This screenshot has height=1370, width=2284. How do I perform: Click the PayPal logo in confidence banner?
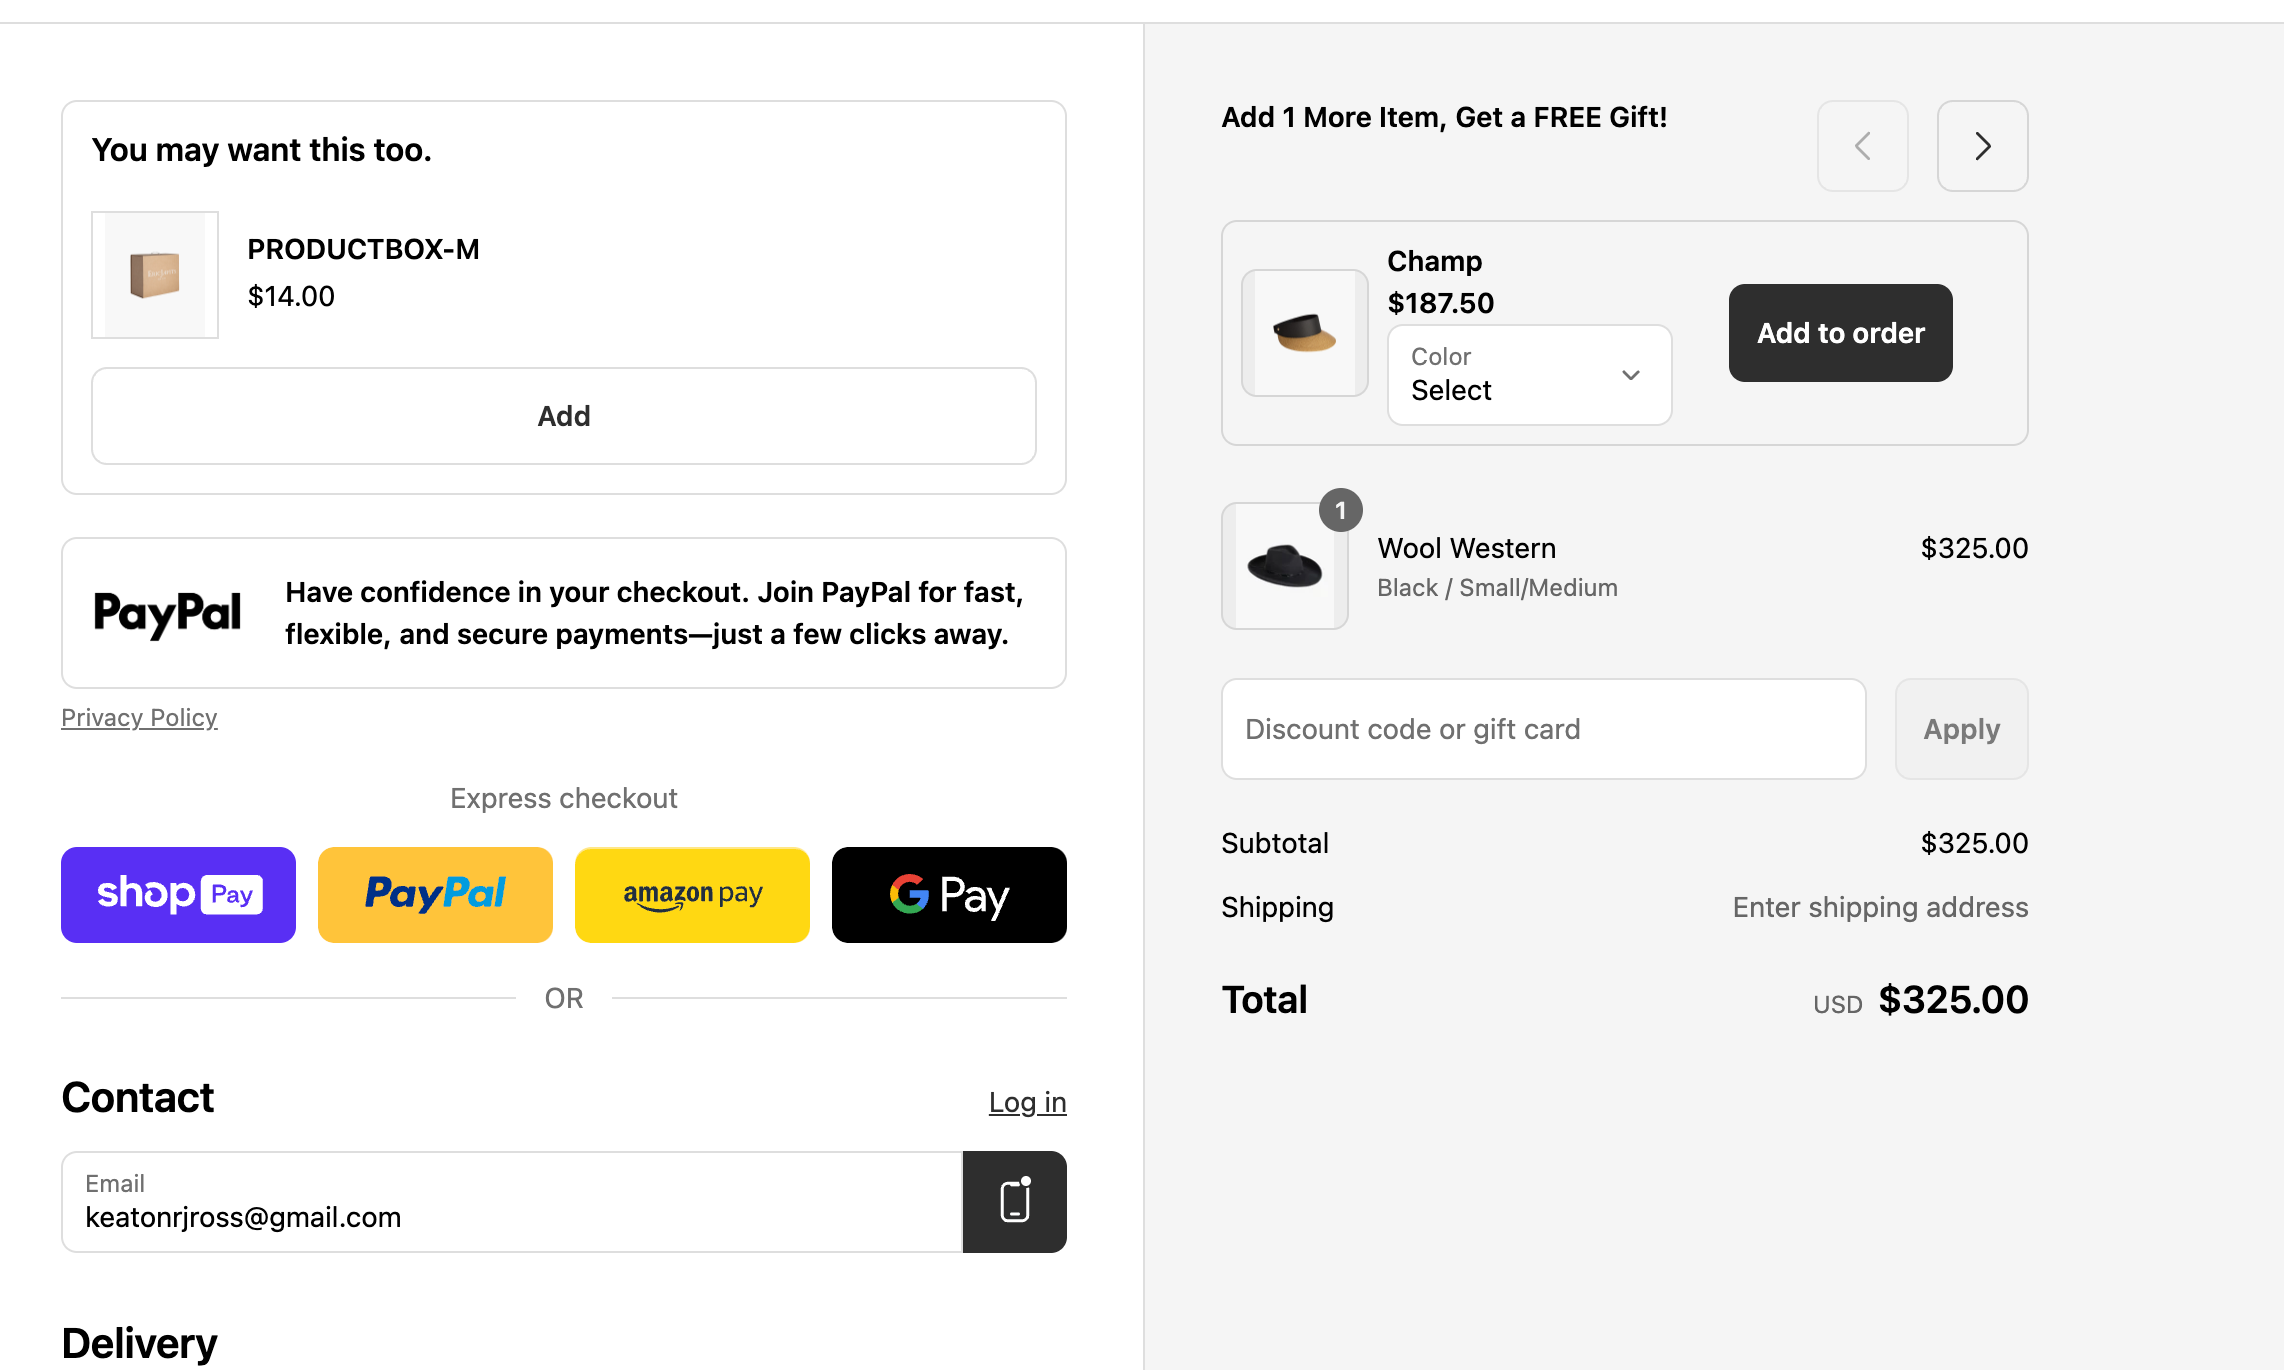pyautogui.click(x=167, y=613)
